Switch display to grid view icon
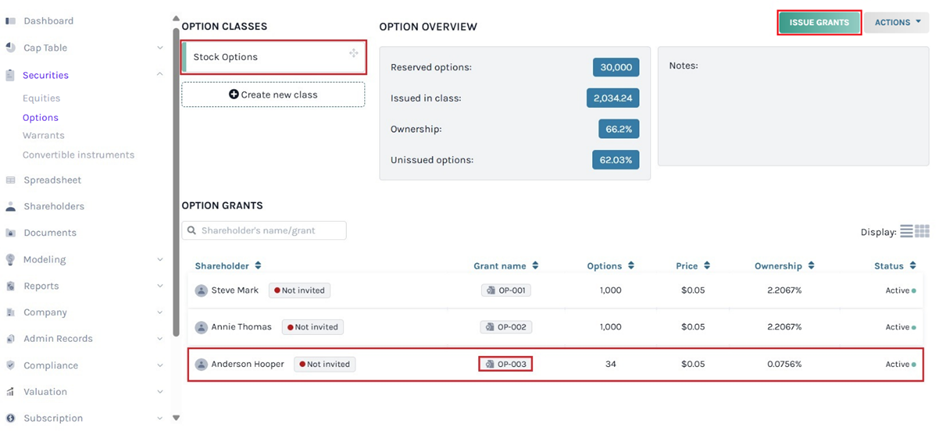Viewport: 939px width, 431px height. pyautogui.click(x=922, y=231)
